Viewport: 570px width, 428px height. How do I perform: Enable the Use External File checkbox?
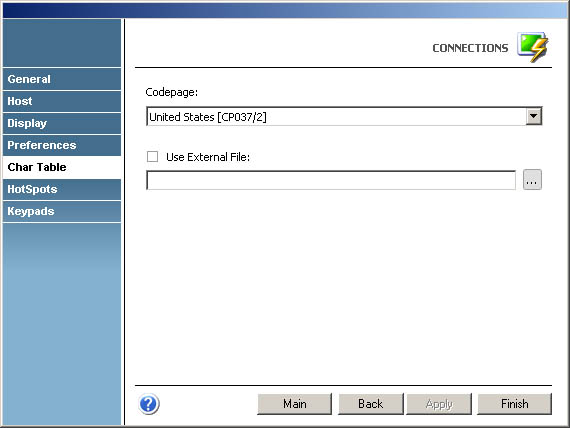click(x=152, y=157)
